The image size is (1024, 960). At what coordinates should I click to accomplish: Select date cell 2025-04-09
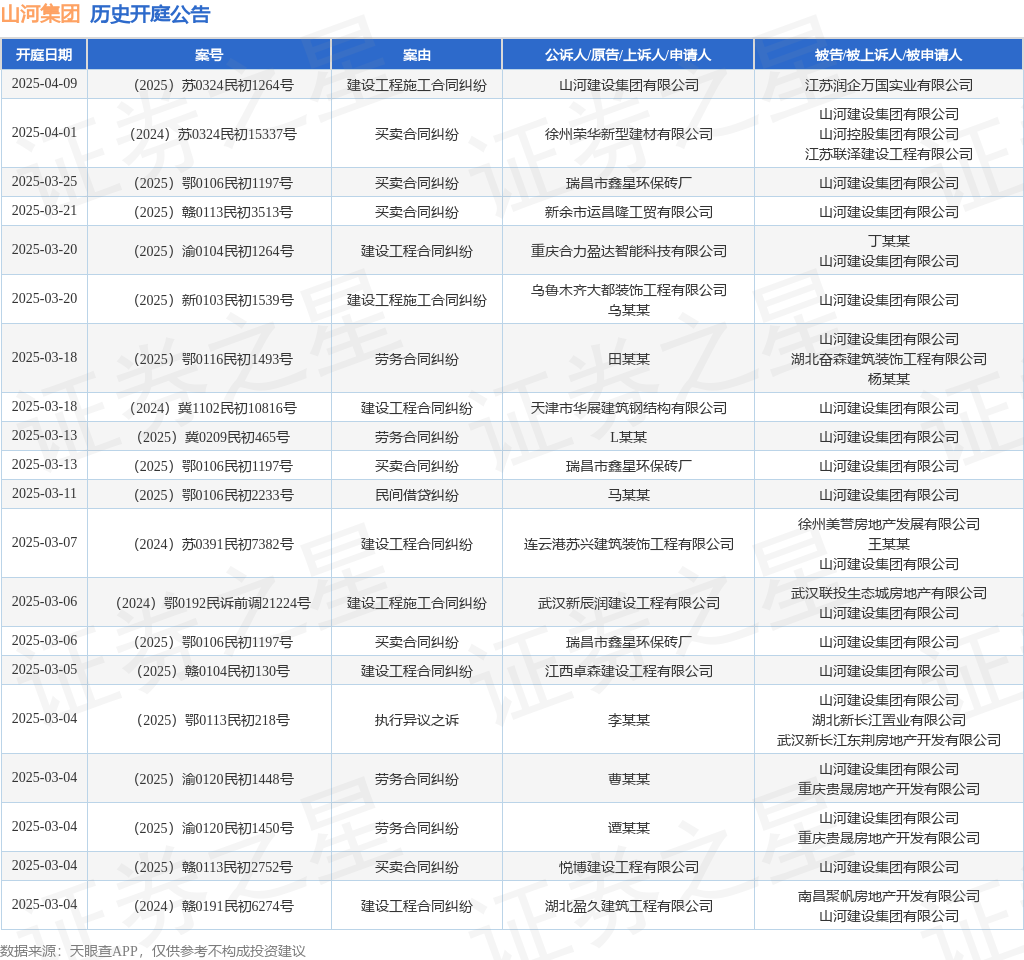pos(44,84)
